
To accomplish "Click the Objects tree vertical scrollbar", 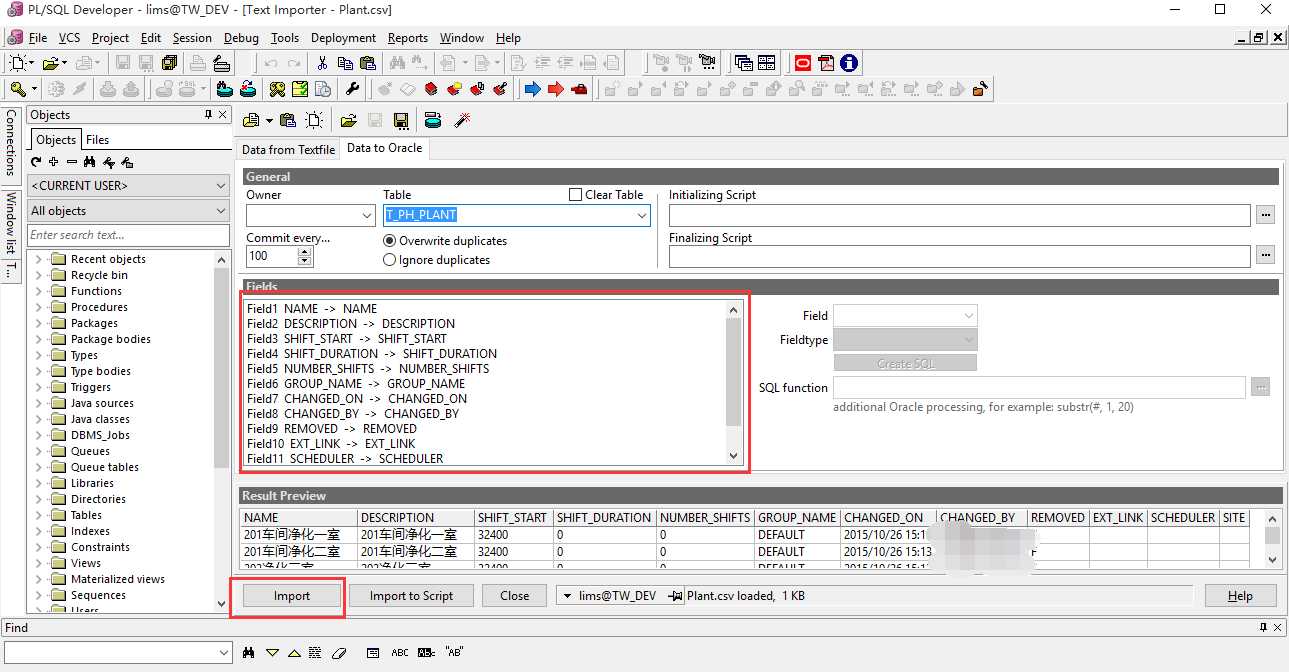I will pyautogui.click(x=222, y=431).
